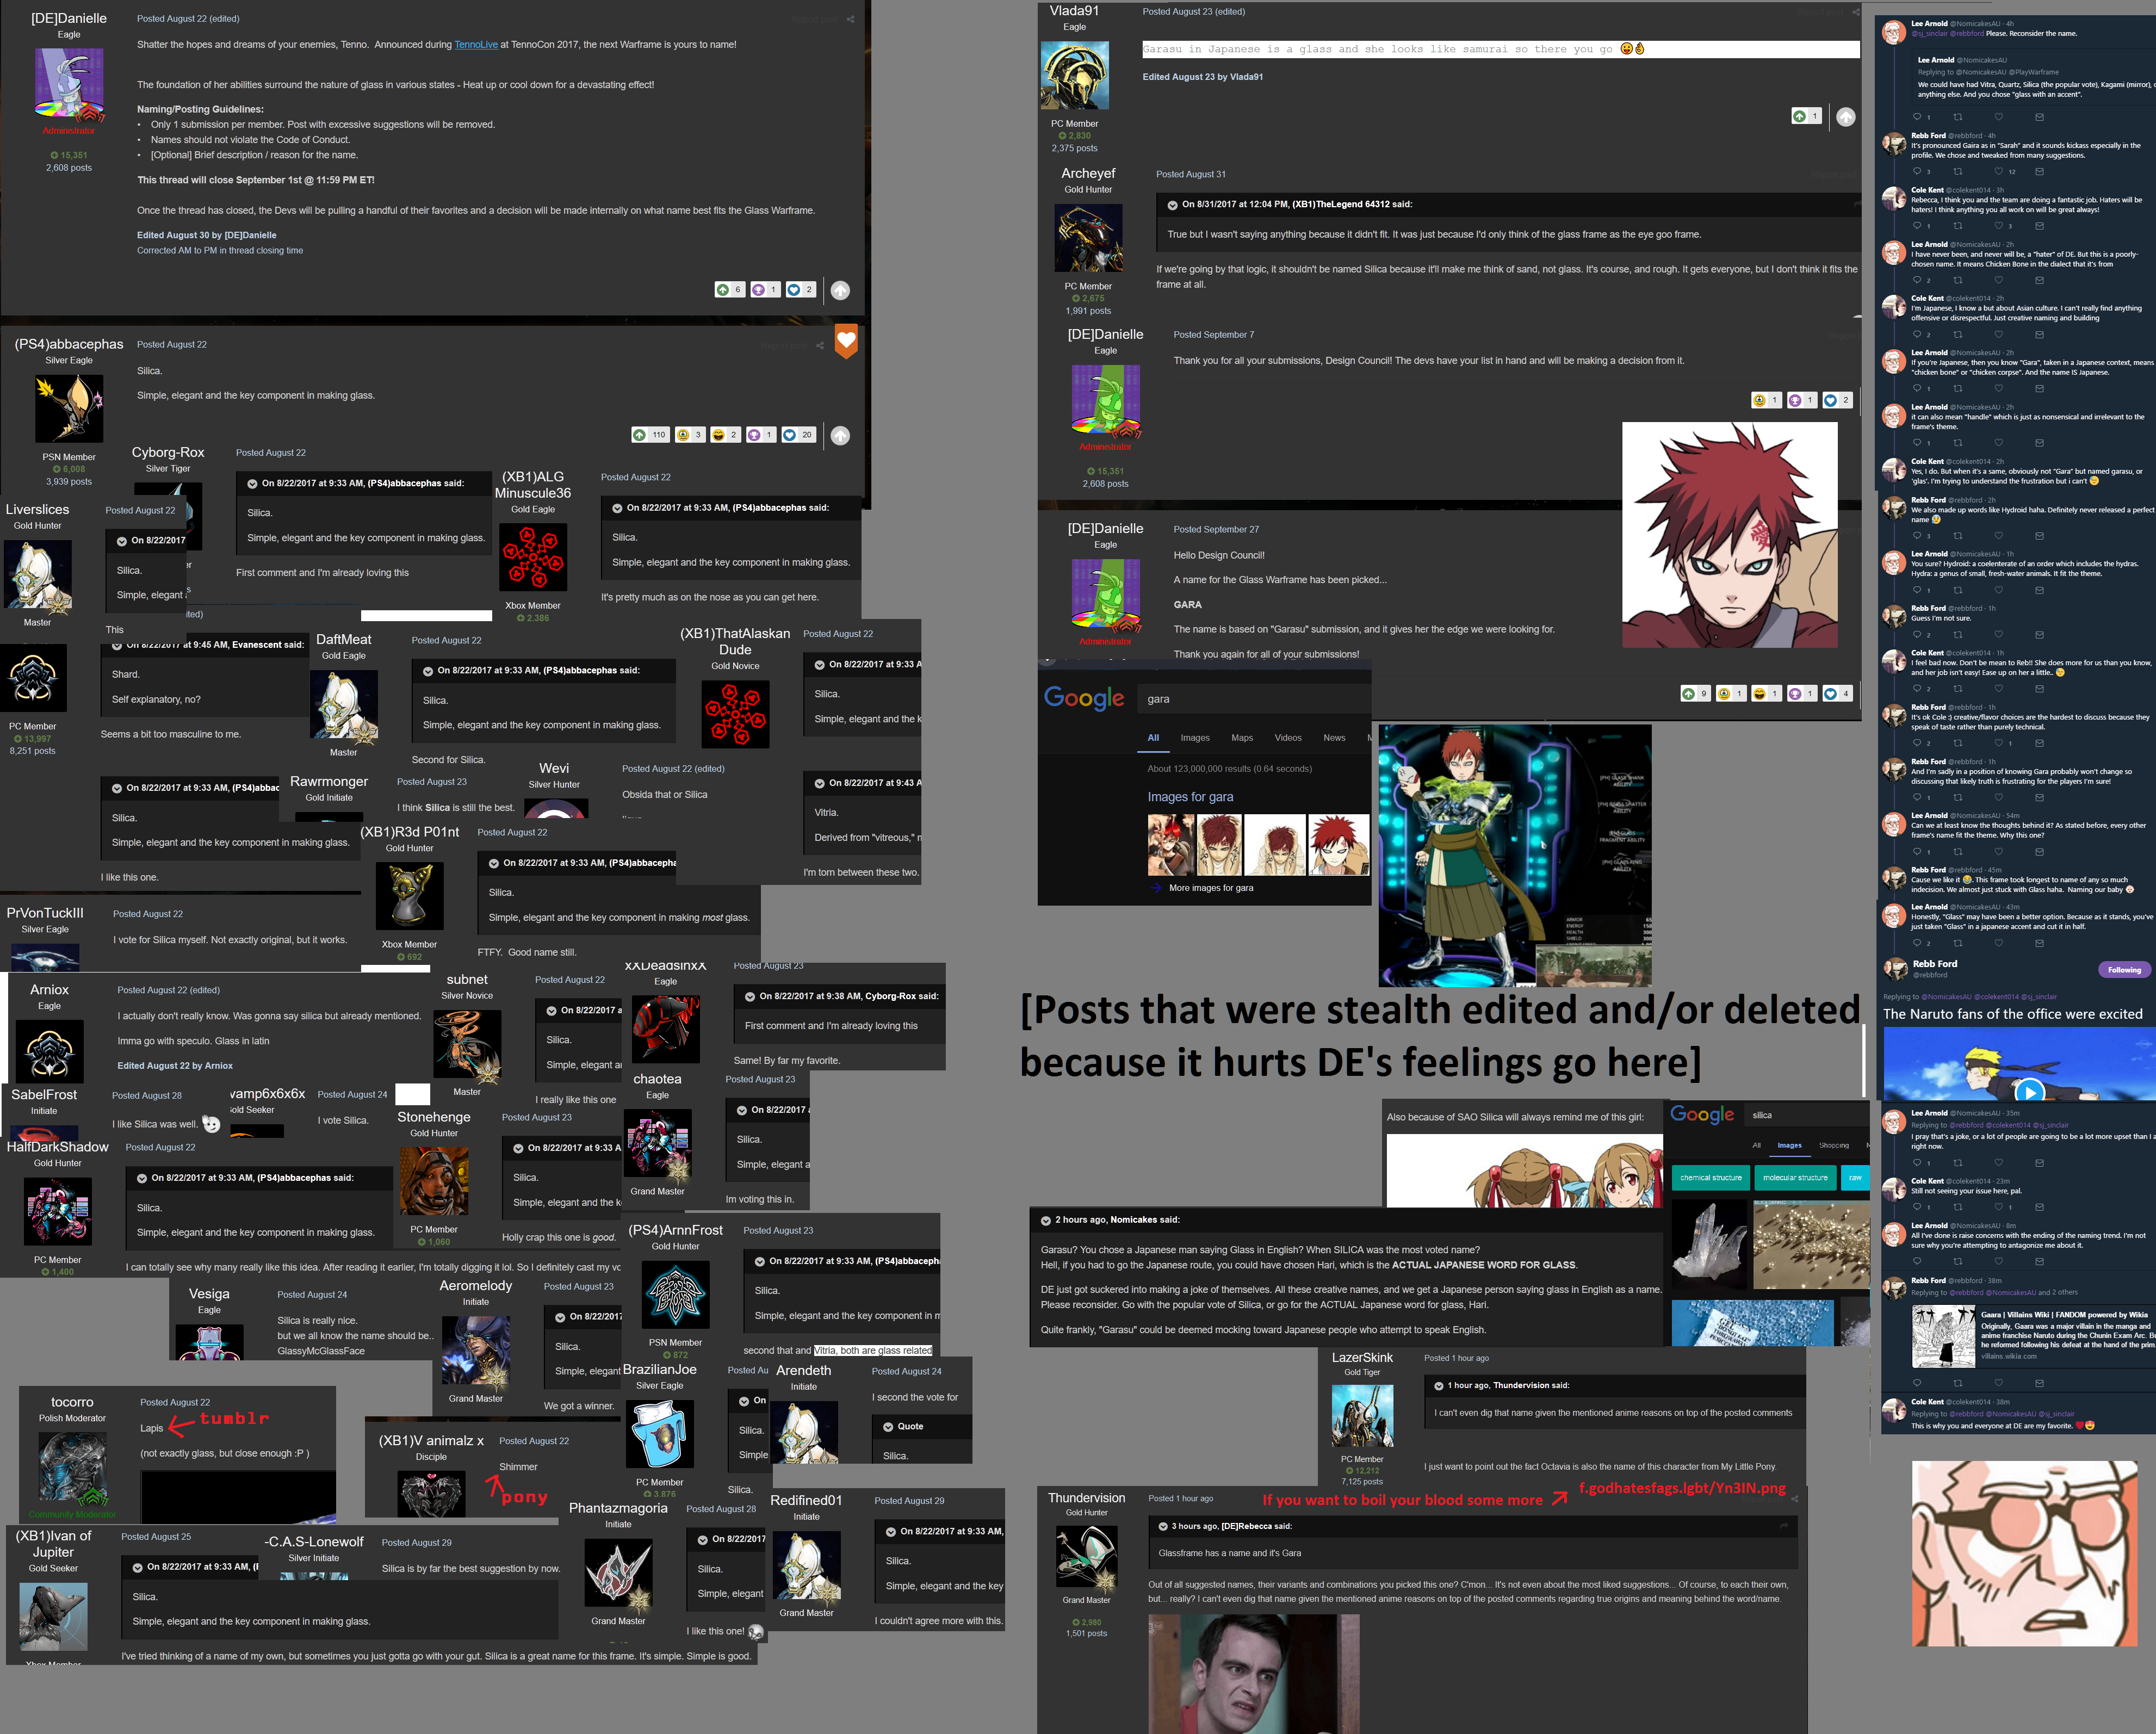
Task: Collapse LazerSkink's quote of Thundervision
Action: tap(1439, 1386)
